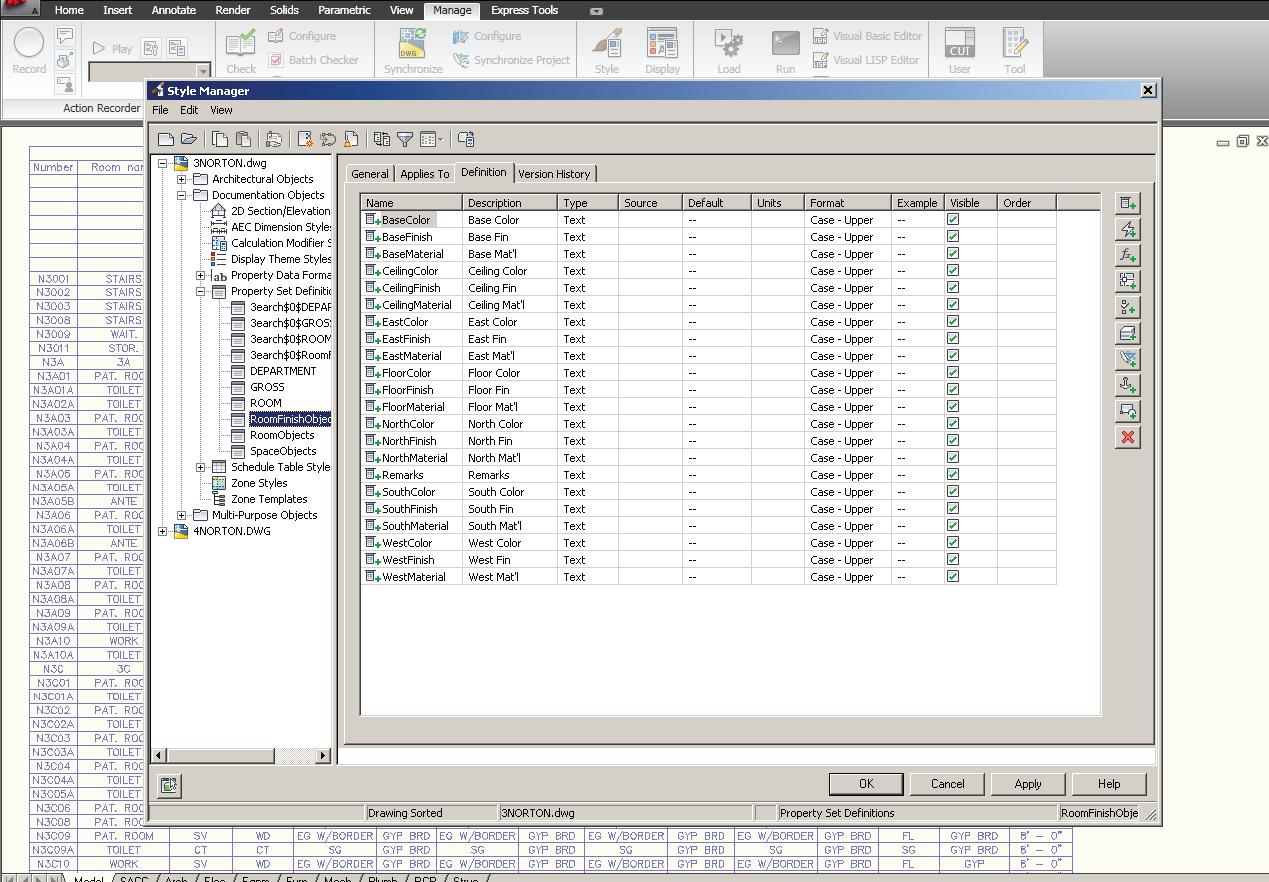This screenshot has height=882, width=1269.
Task: Open the User Interface CUI icon
Action: 960,51
